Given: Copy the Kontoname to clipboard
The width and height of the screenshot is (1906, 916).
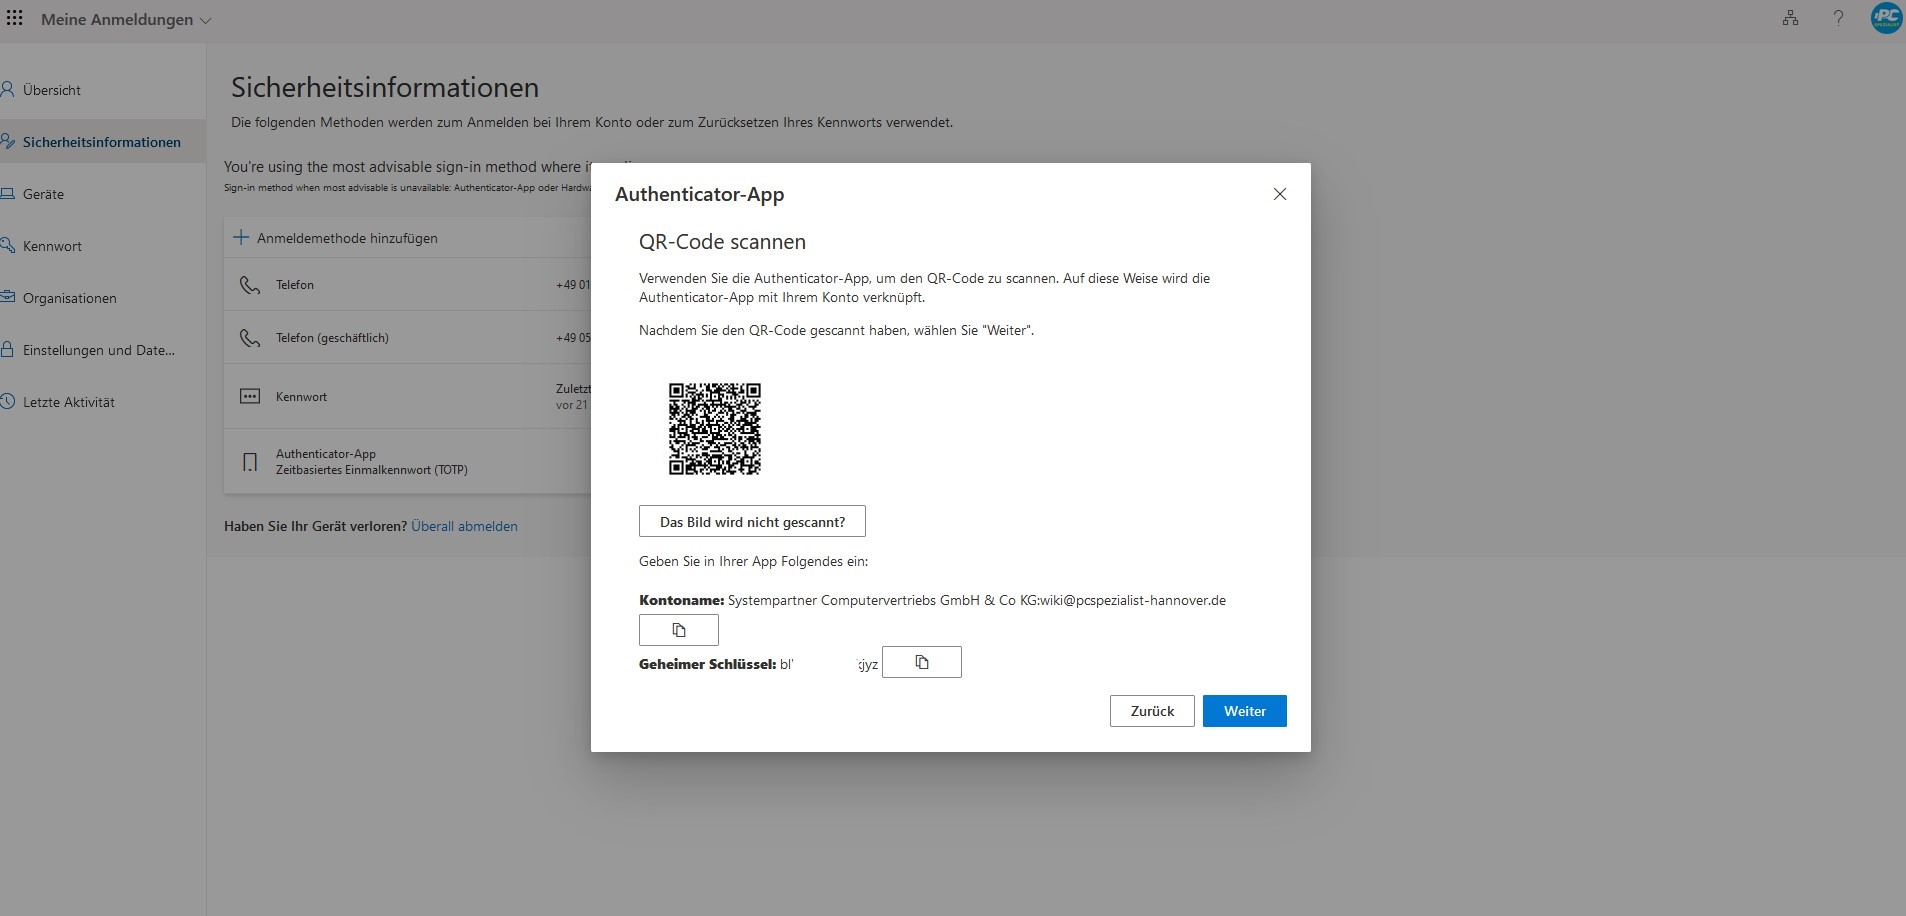Looking at the screenshot, I should tap(678, 630).
